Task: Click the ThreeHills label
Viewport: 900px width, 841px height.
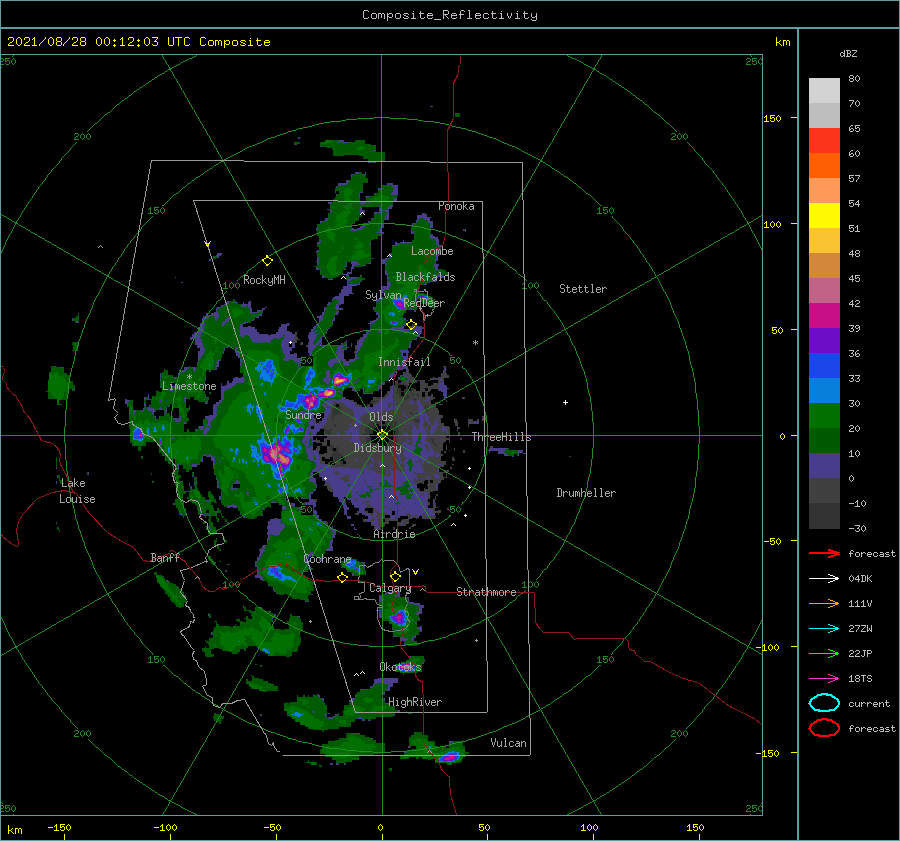Action: tap(501, 437)
